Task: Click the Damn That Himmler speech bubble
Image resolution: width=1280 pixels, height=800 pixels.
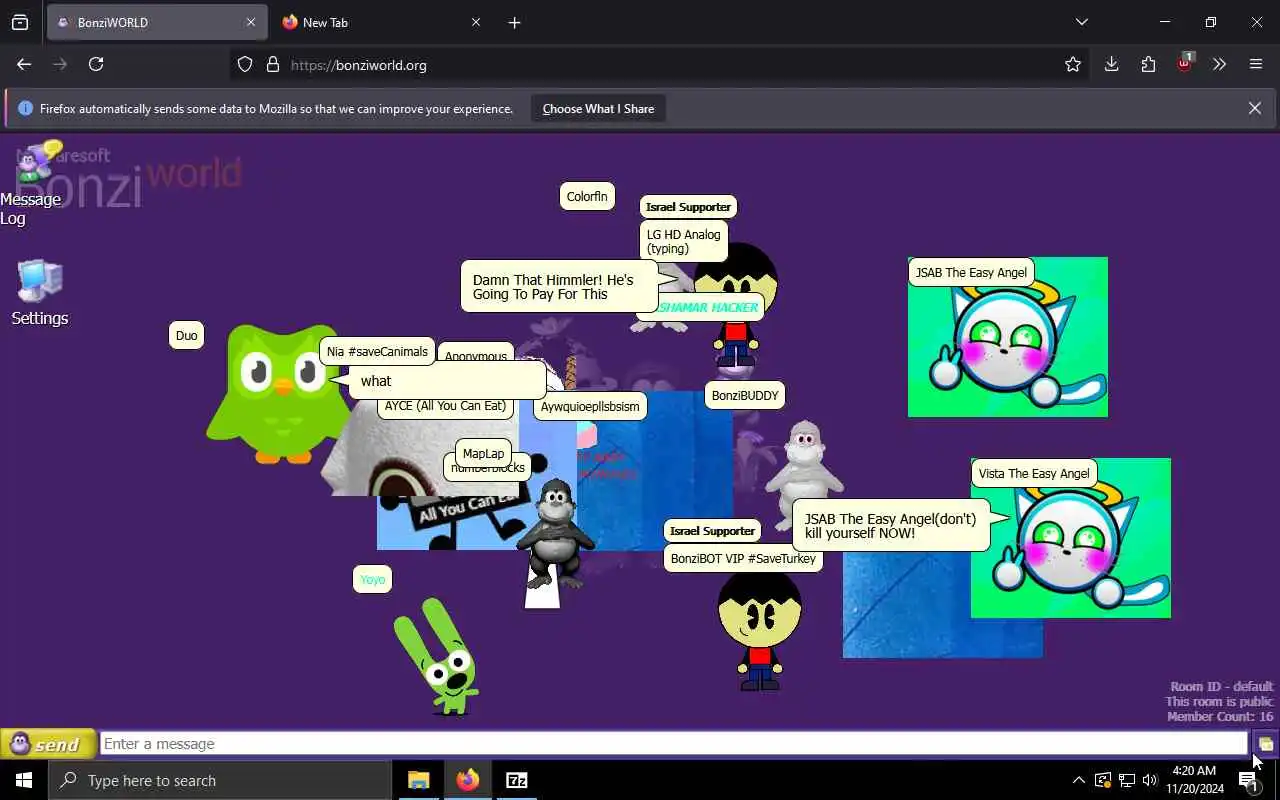Action: (559, 287)
